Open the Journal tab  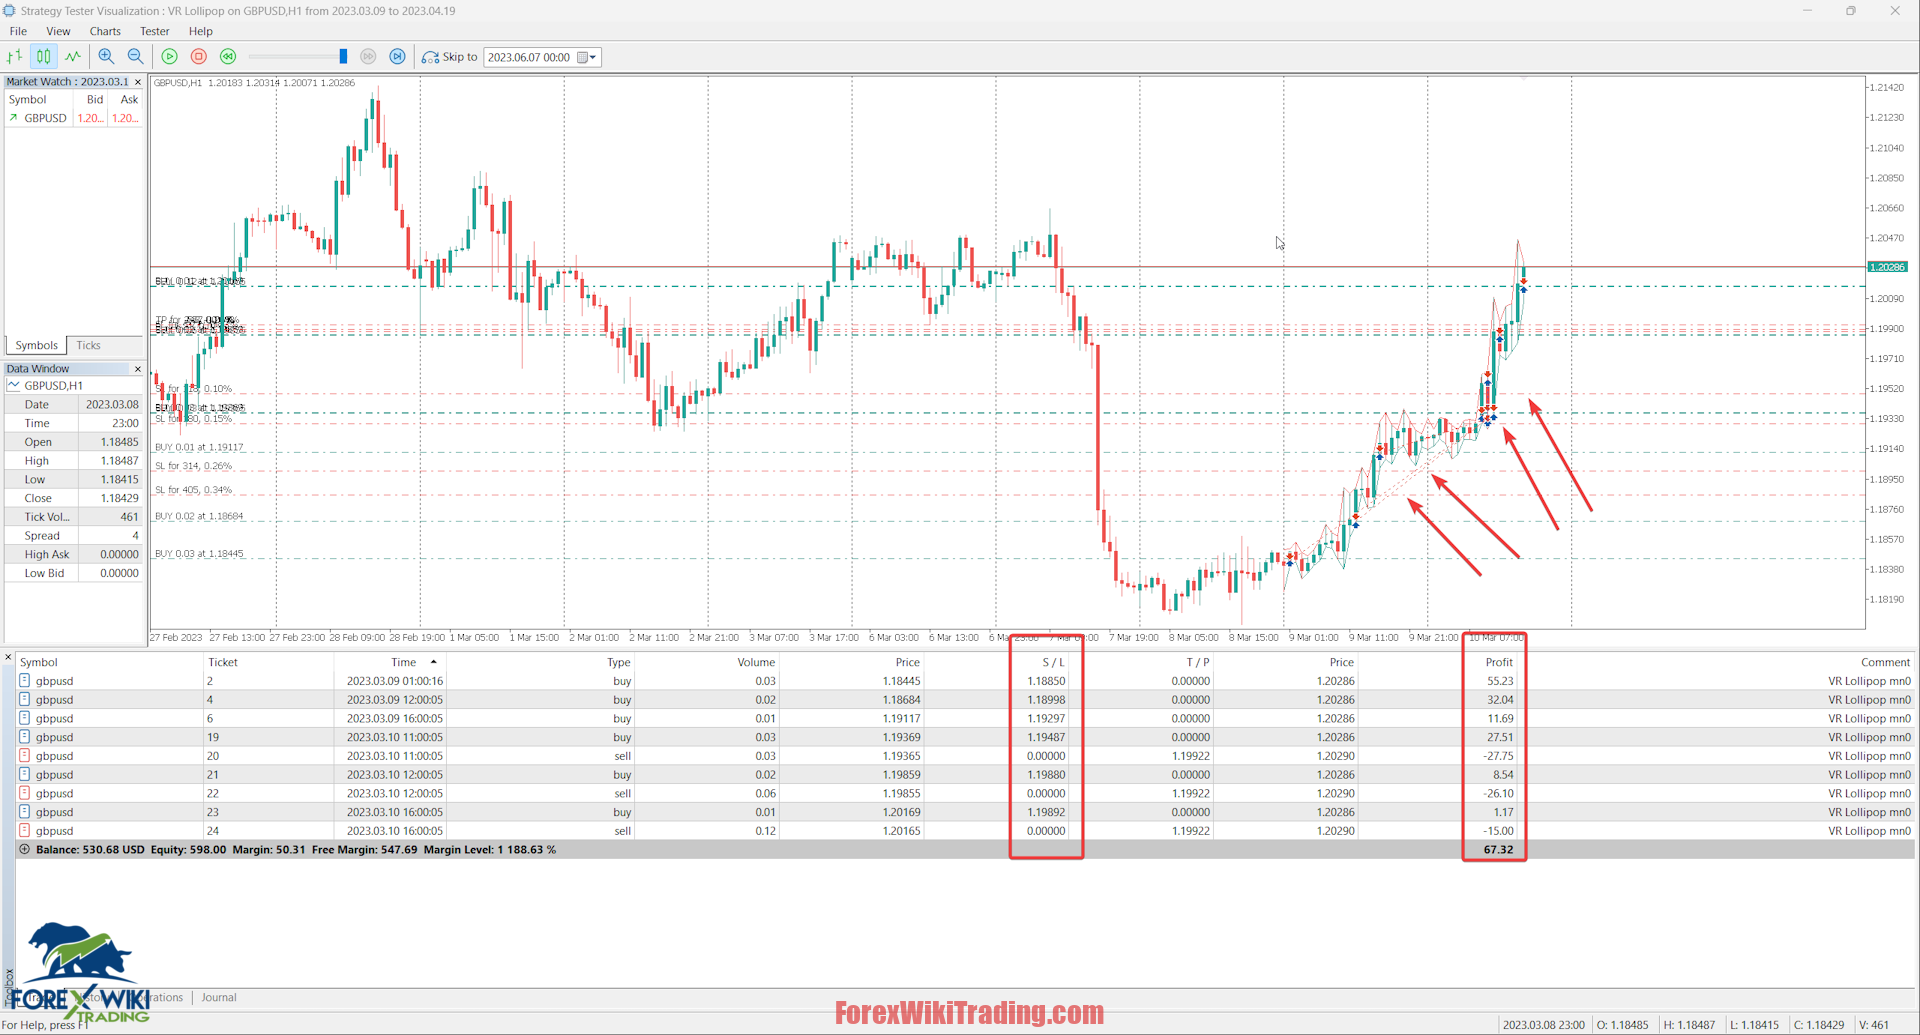point(218,997)
